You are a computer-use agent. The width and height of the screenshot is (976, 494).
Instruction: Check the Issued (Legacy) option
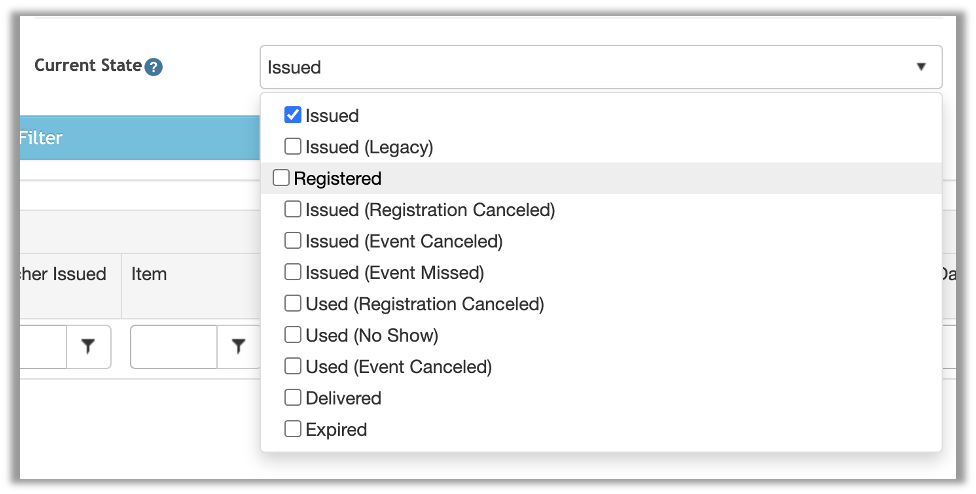(x=293, y=146)
